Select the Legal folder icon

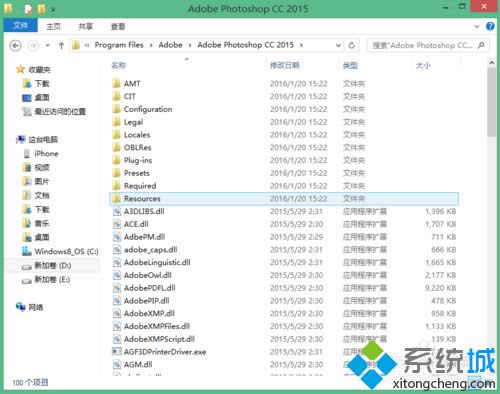coord(116,122)
